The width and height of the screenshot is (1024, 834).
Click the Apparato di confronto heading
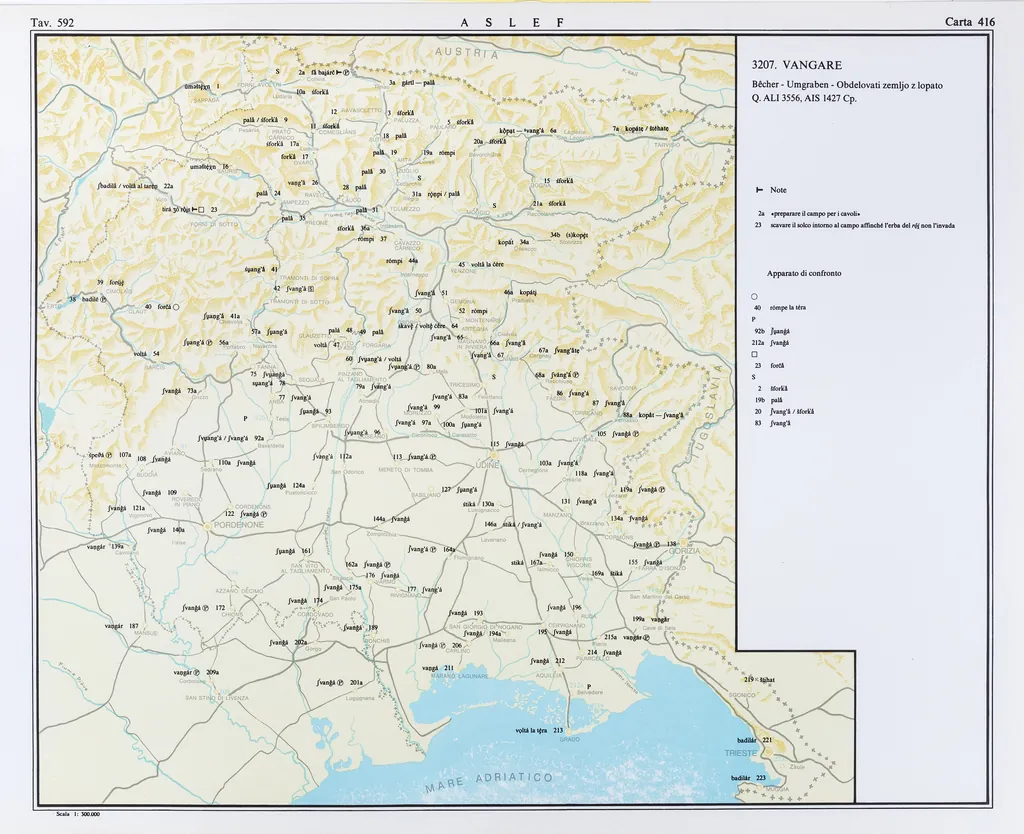tap(804, 273)
